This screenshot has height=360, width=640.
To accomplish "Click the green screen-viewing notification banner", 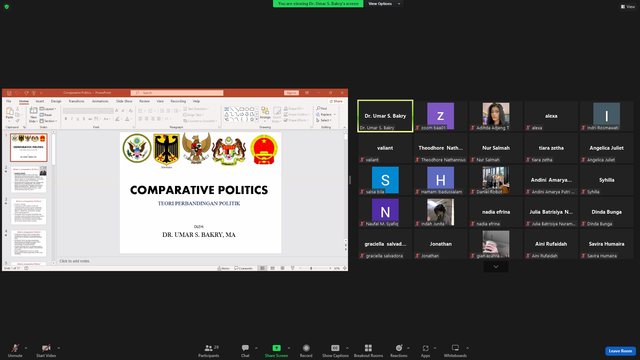I will point(318,4).
